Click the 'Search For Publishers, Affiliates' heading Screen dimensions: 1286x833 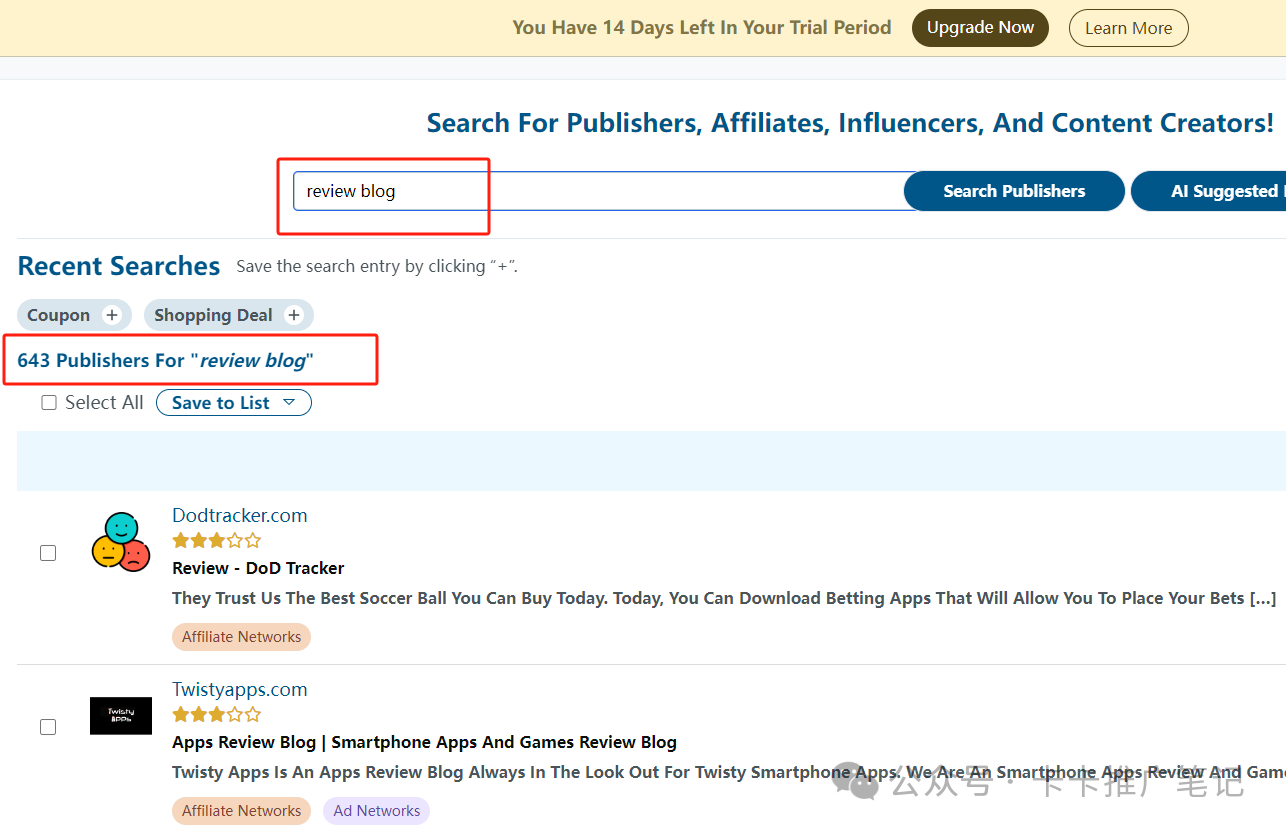[x=851, y=123]
